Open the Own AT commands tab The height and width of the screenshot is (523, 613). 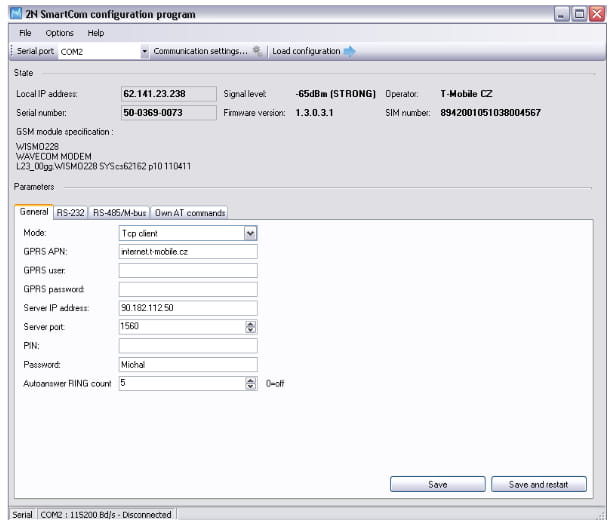pyautogui.click(x=190, y=213)
